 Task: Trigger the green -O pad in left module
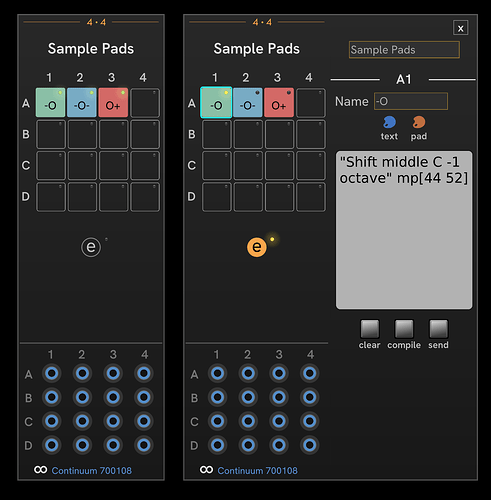point(50,103)
